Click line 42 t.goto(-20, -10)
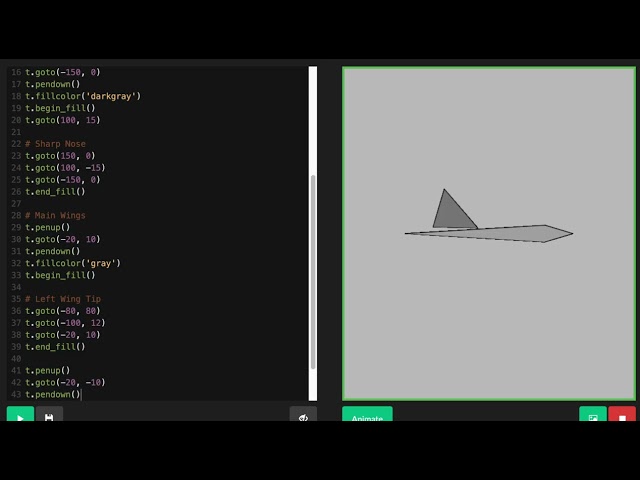The width and height of the screenshot is (640, 480). tap(65, 382)
